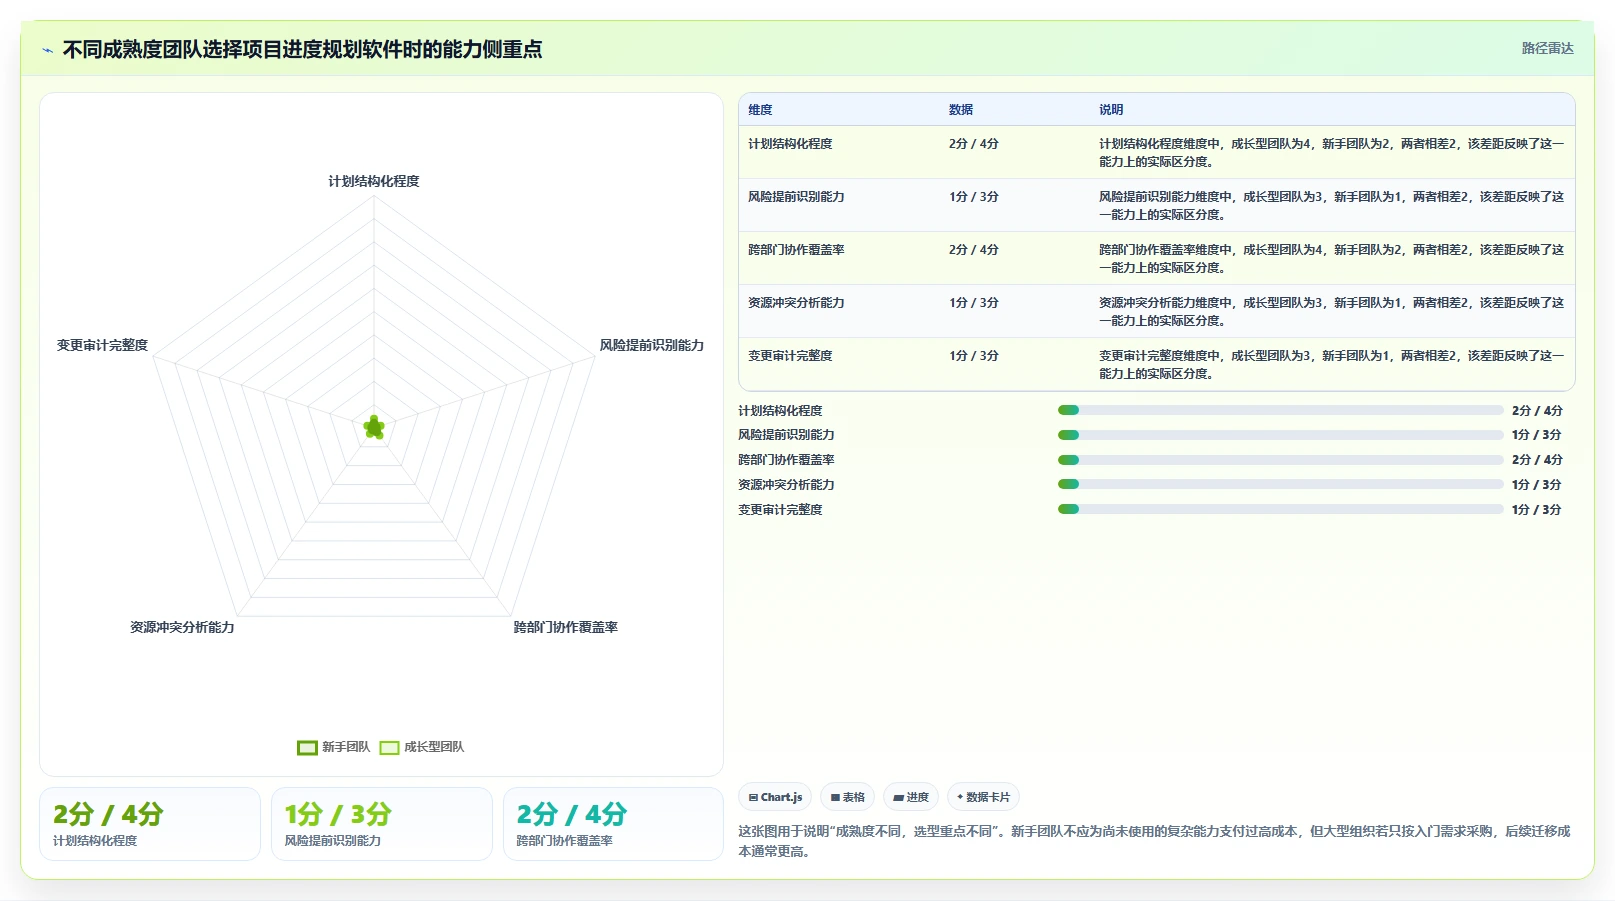Click the 变更审计完整度 progress bar
1615x901 pixels.
tap(1280, 509)
